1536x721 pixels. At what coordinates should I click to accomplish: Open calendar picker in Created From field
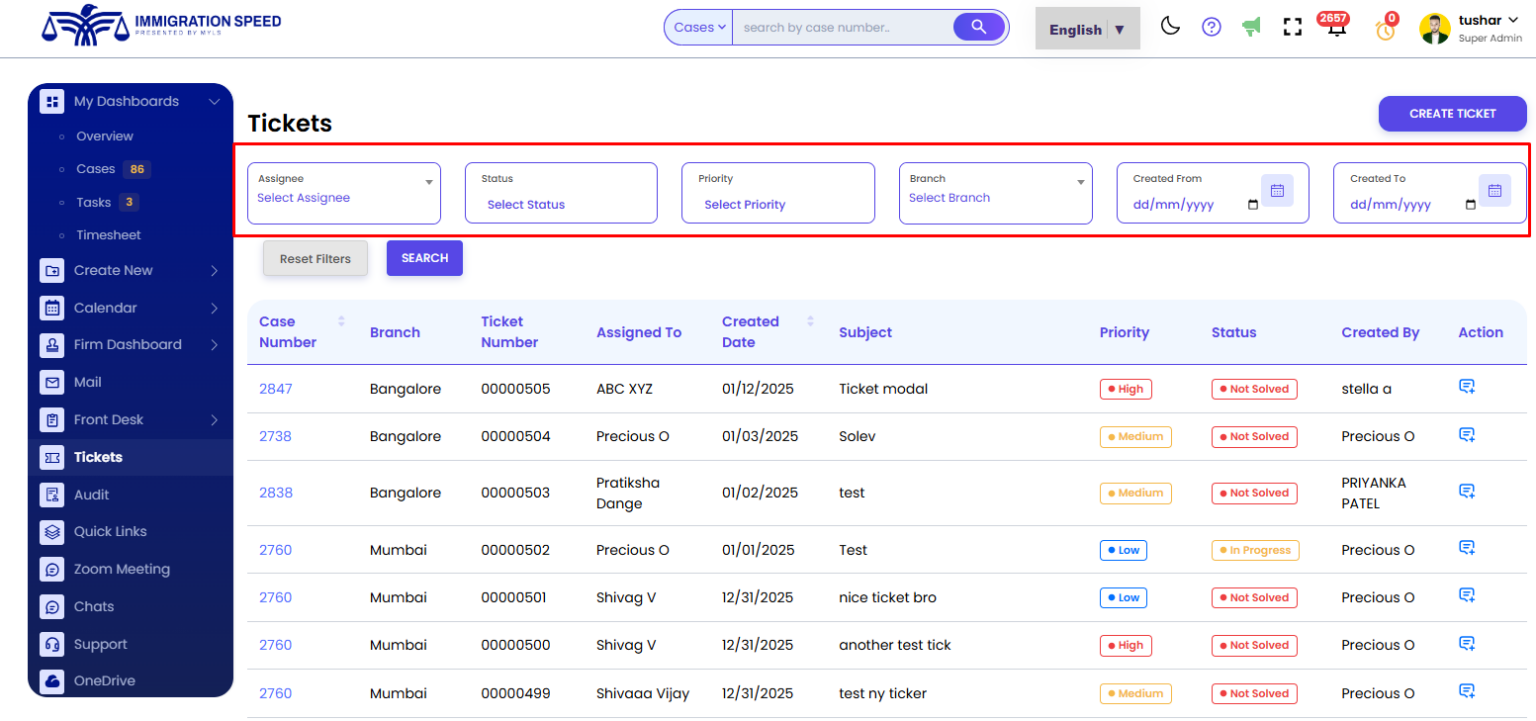pos(1277,190)
